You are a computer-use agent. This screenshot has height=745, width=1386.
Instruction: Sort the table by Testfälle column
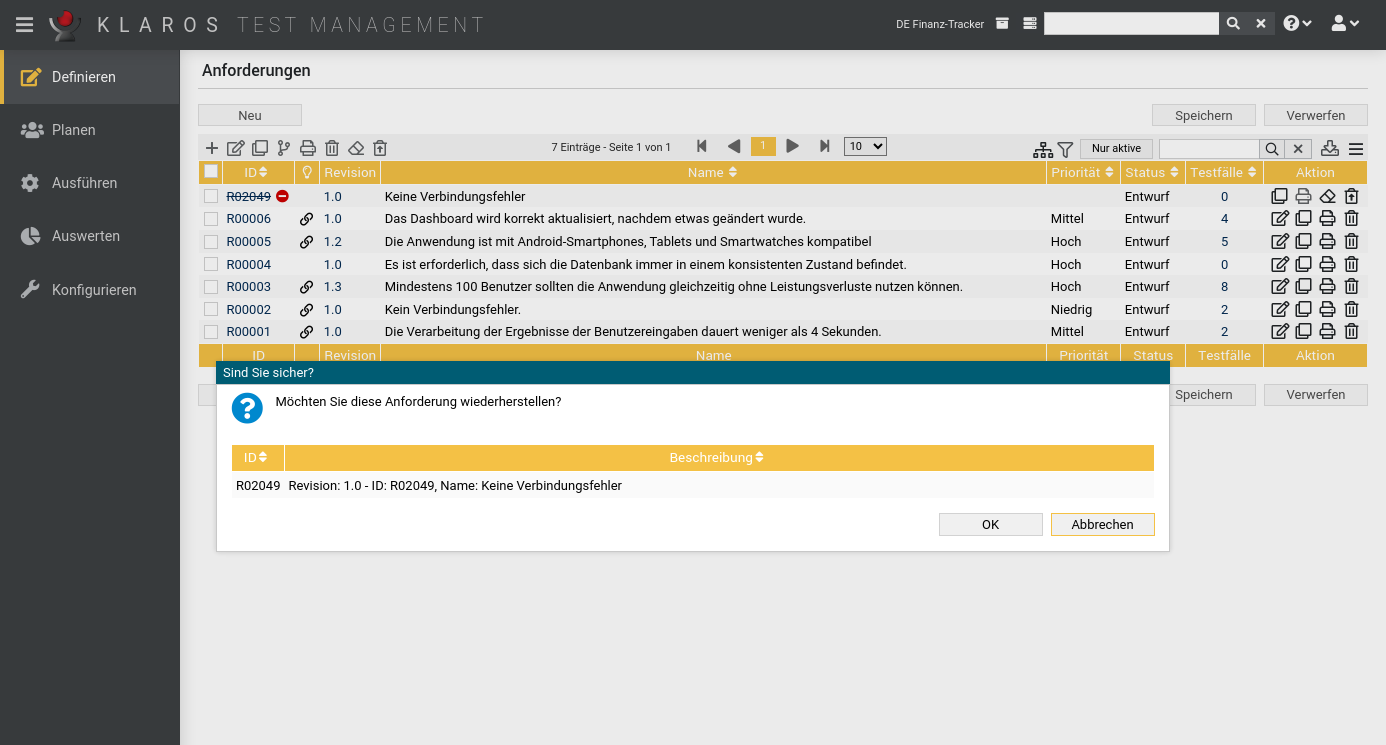point(1224,173)
